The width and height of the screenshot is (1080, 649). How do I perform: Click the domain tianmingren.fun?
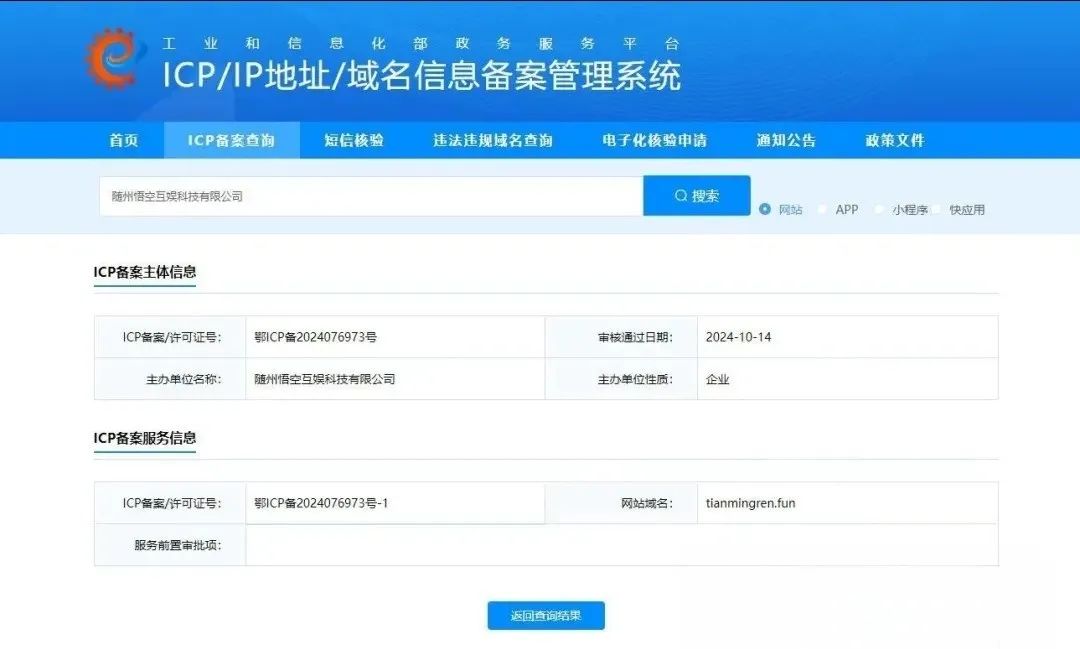[750, 503]
